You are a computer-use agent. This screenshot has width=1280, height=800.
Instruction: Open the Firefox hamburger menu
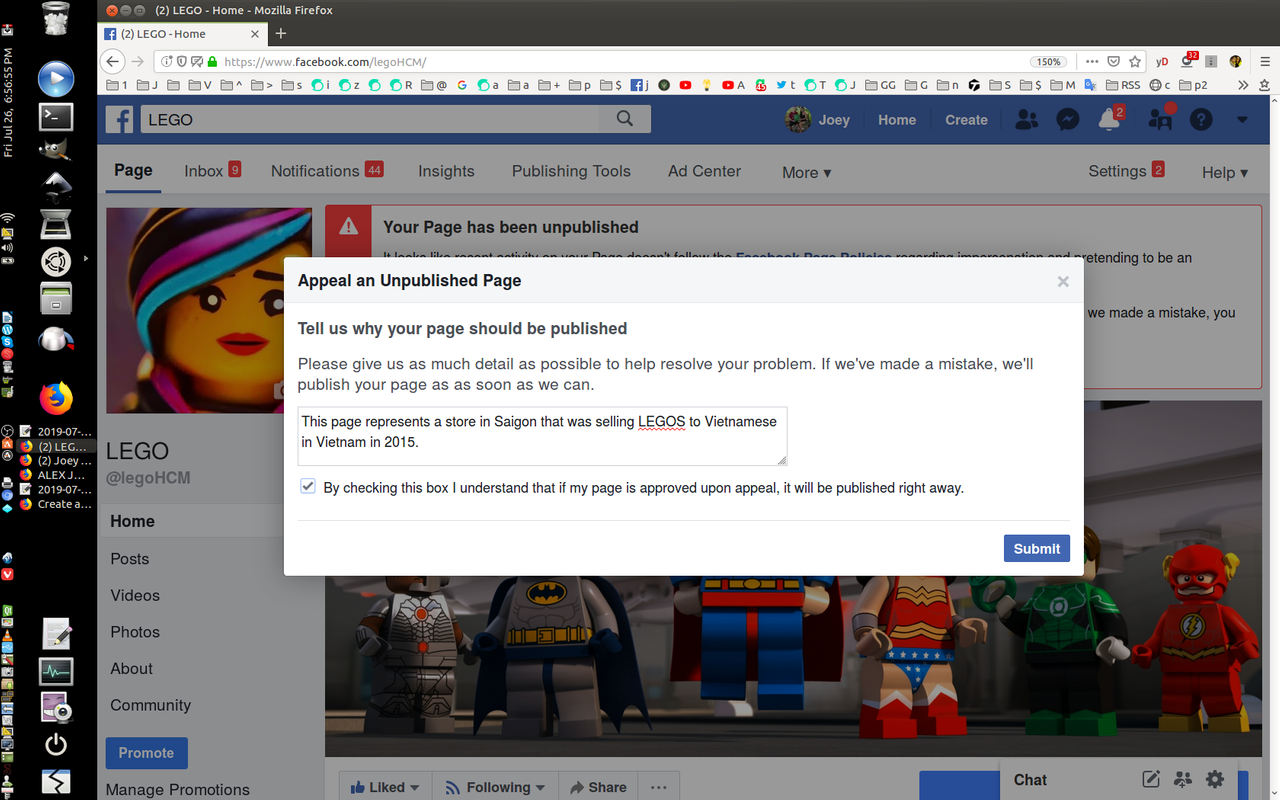[1264, 61]
